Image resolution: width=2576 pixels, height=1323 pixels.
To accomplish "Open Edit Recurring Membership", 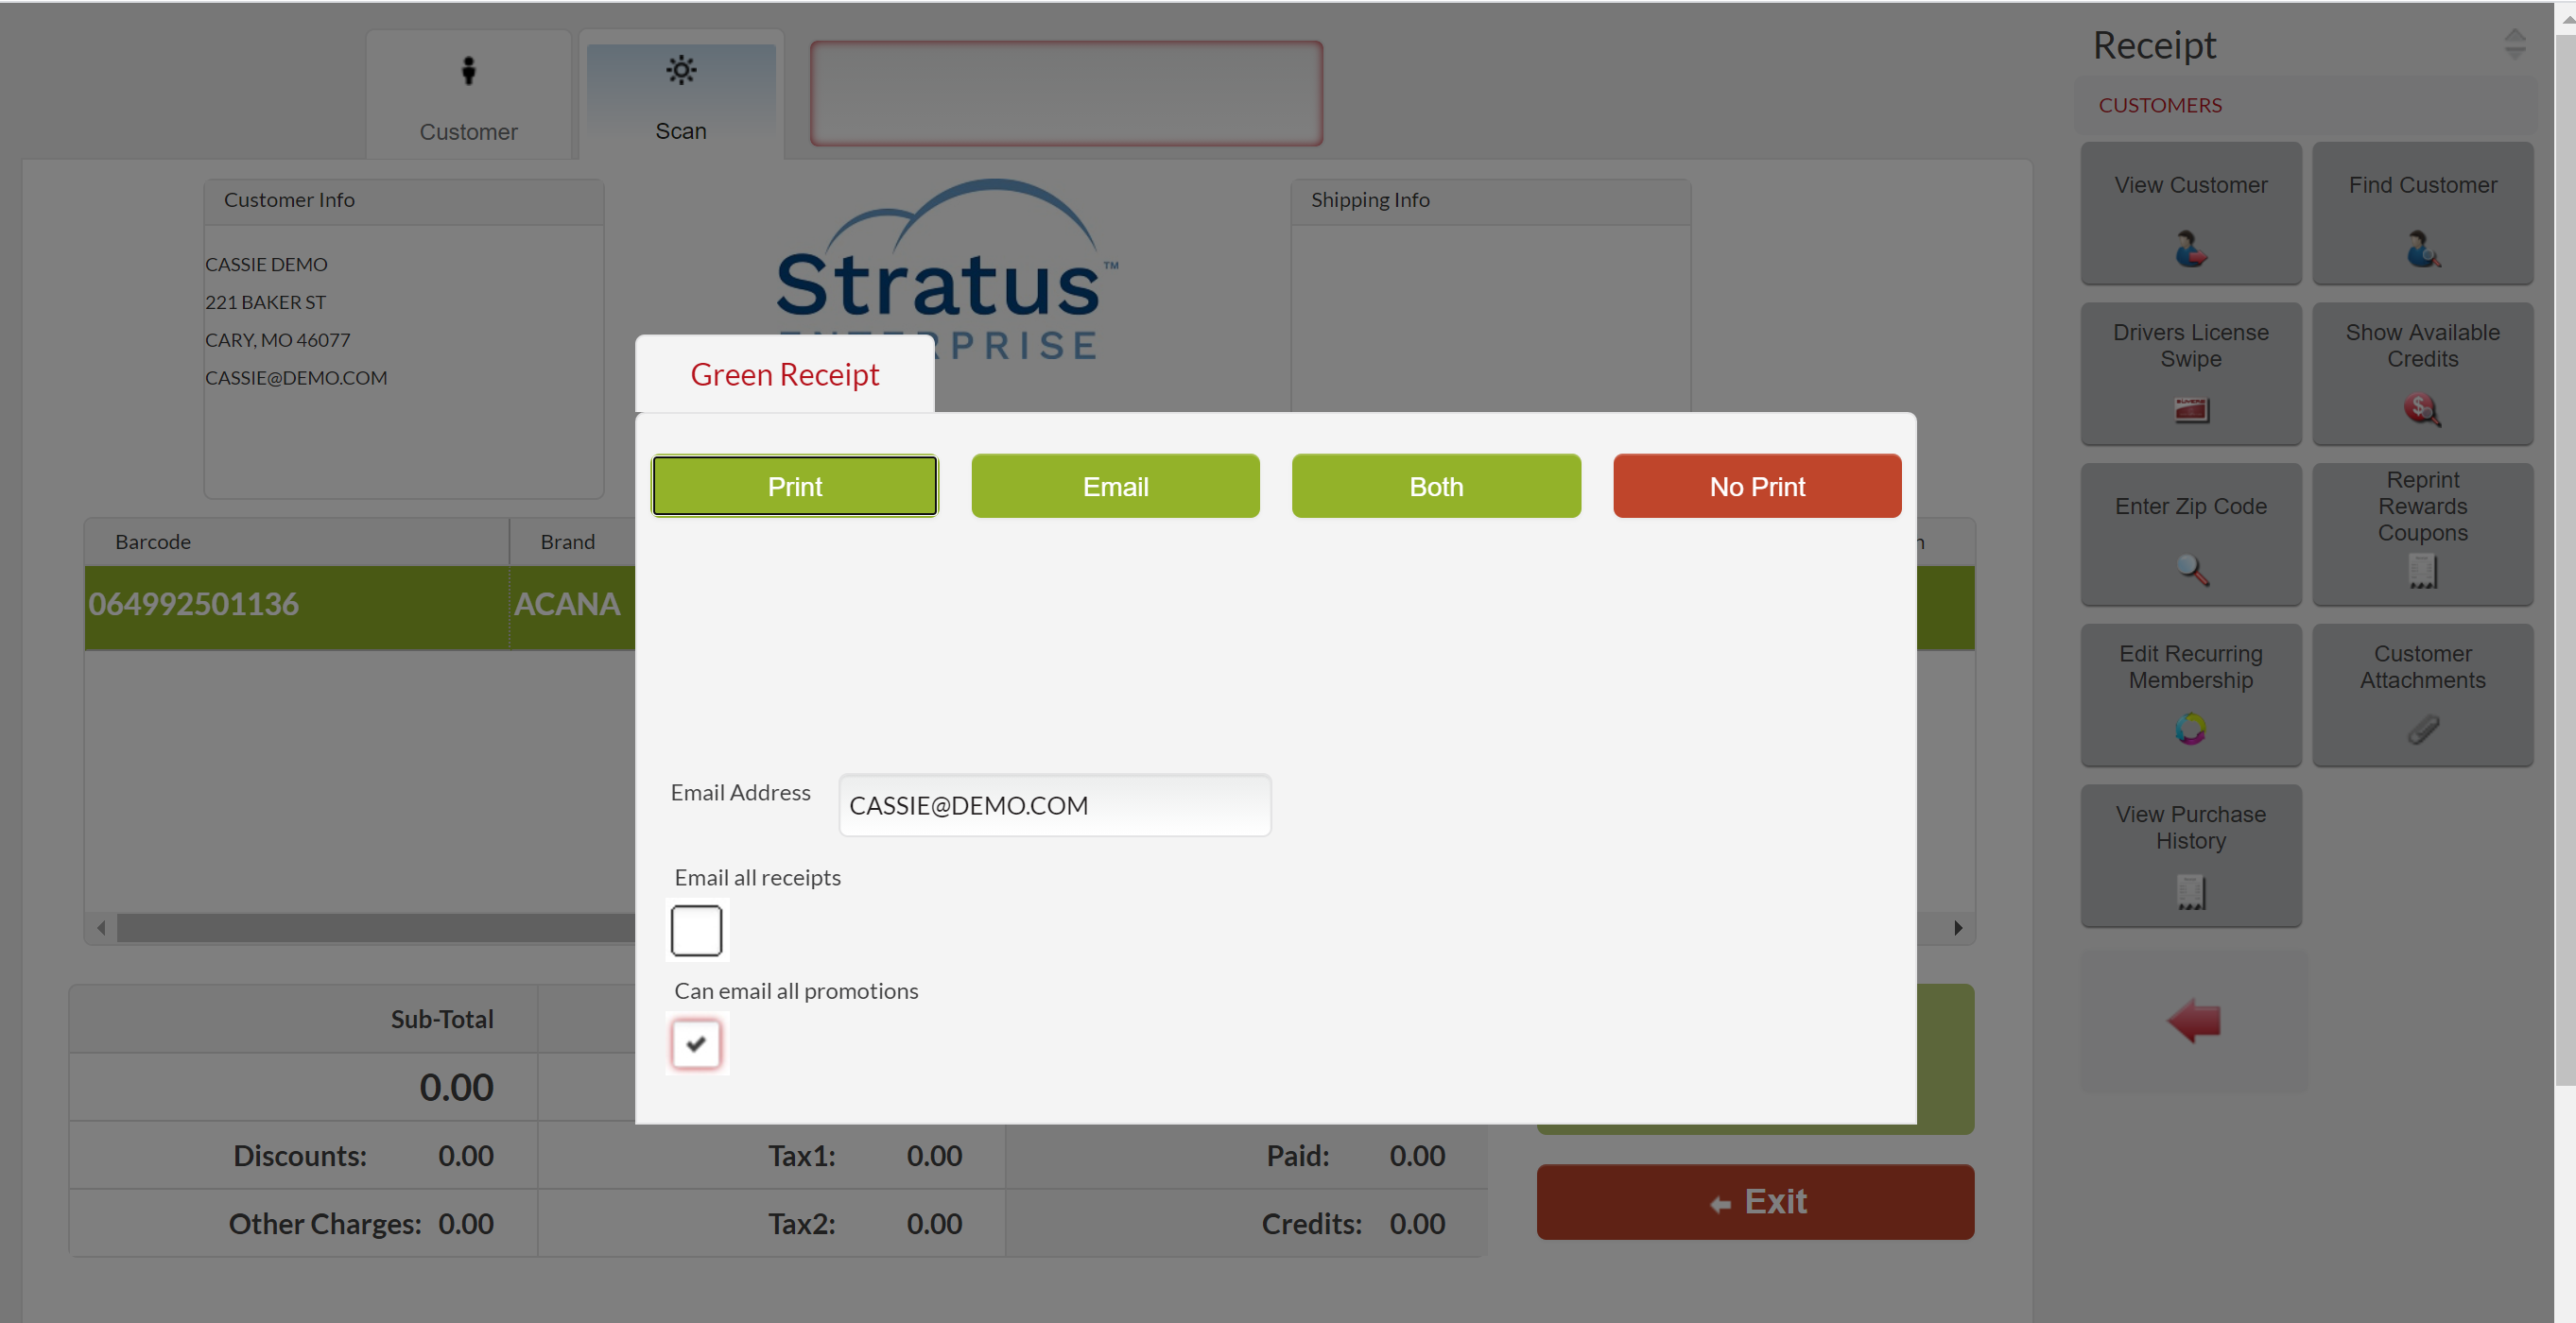I will coord(2190,694).
